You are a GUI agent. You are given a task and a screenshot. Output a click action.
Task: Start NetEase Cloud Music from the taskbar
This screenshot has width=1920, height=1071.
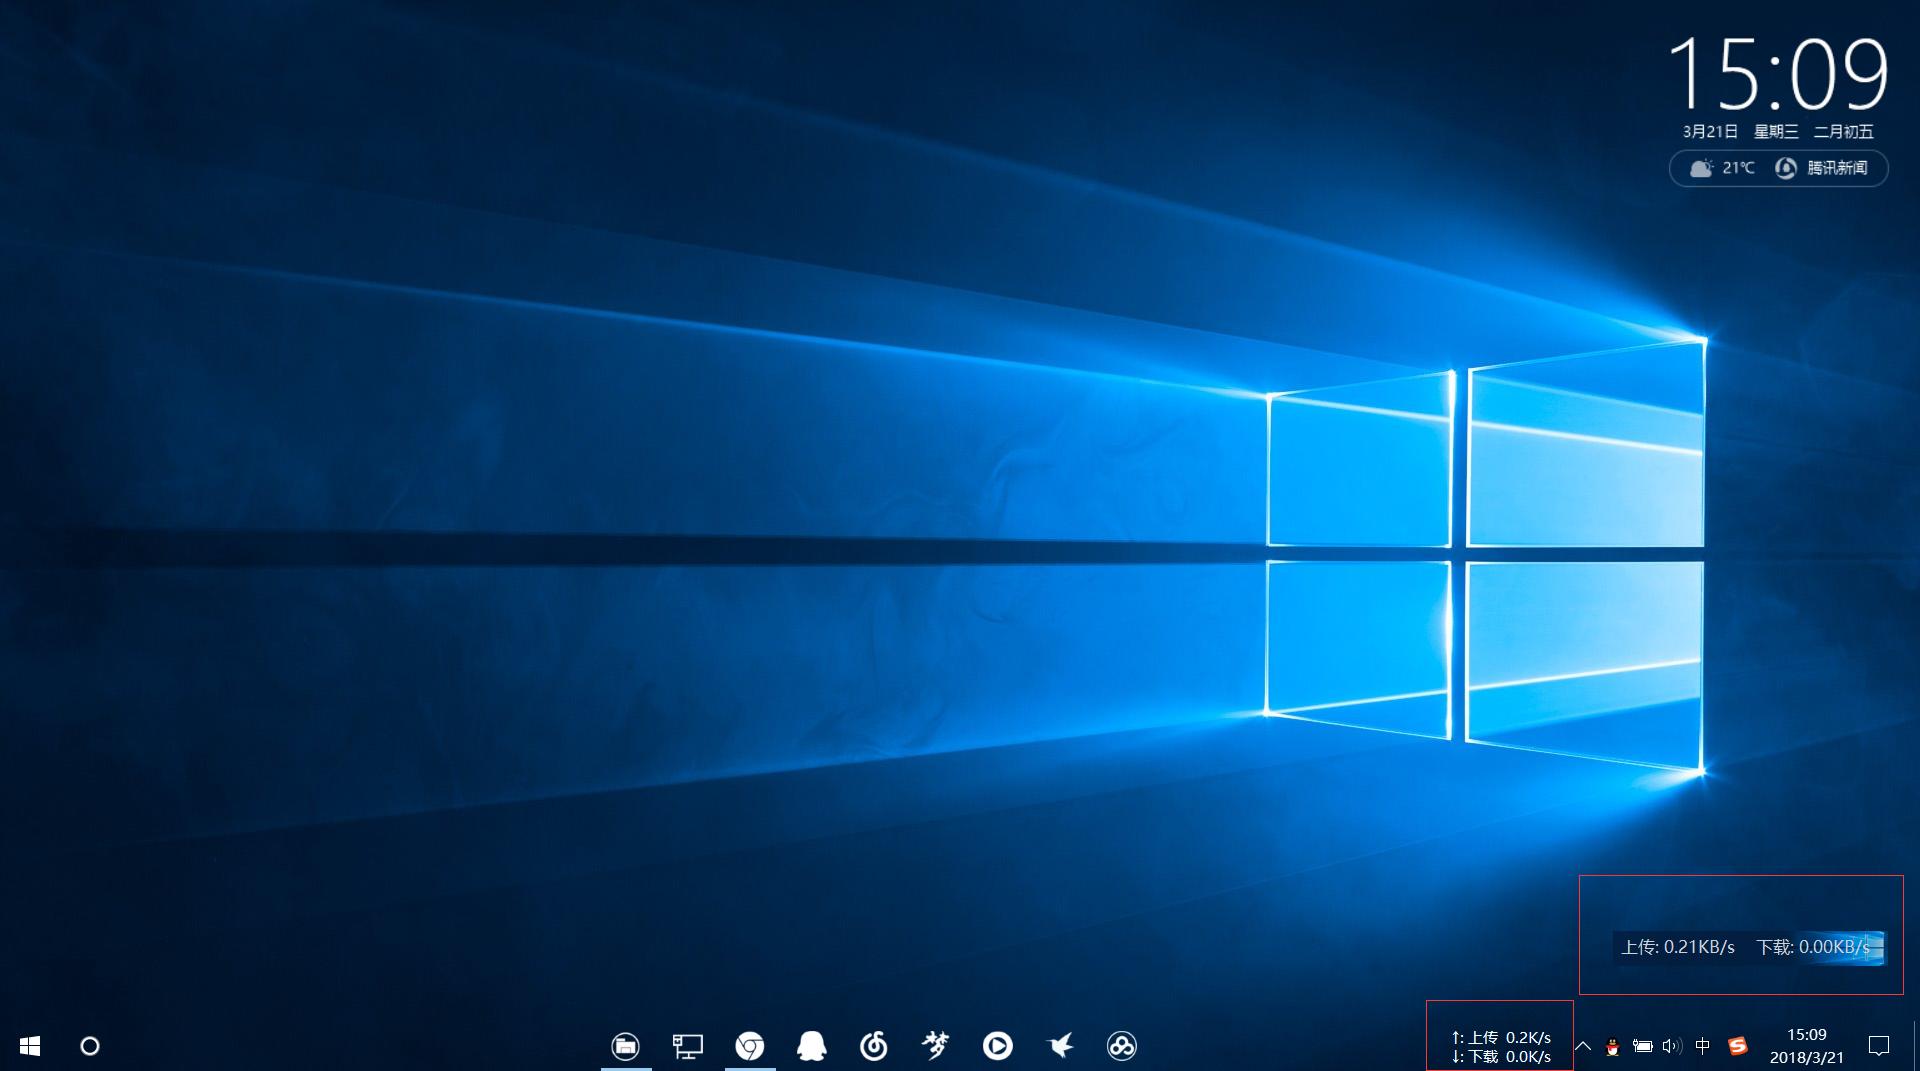(875, 1046)
